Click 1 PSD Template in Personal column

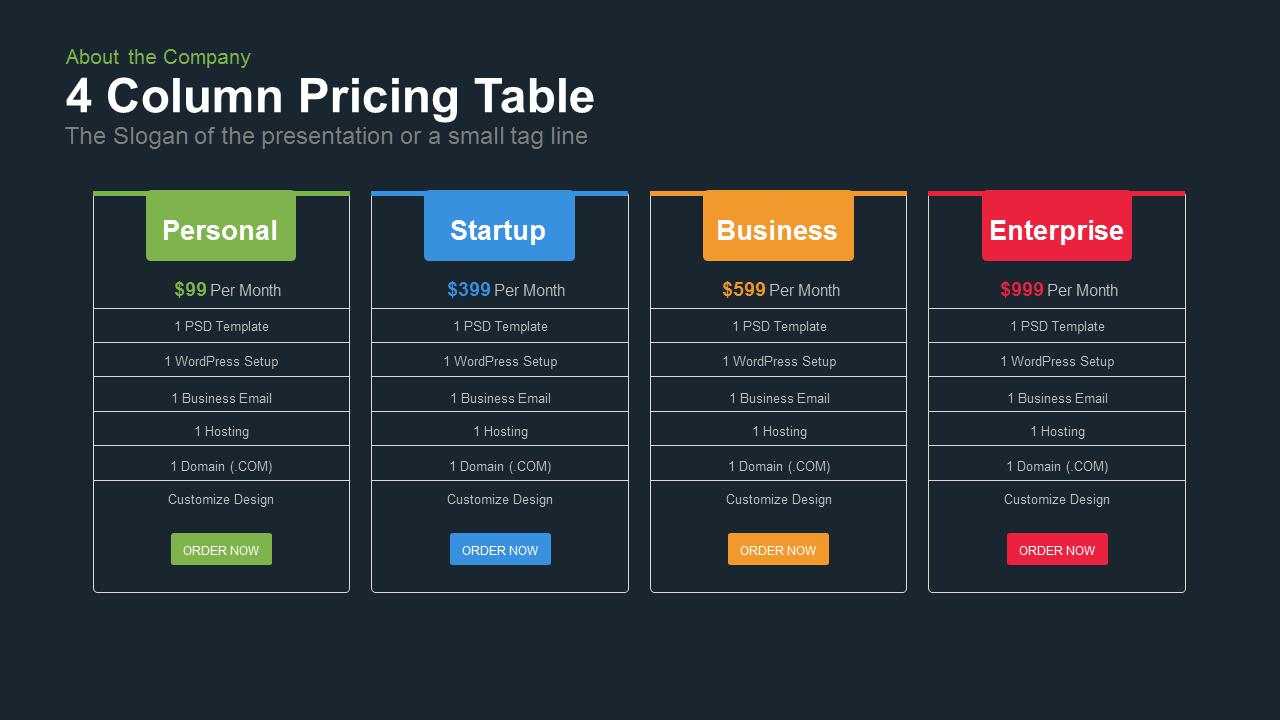221,326
